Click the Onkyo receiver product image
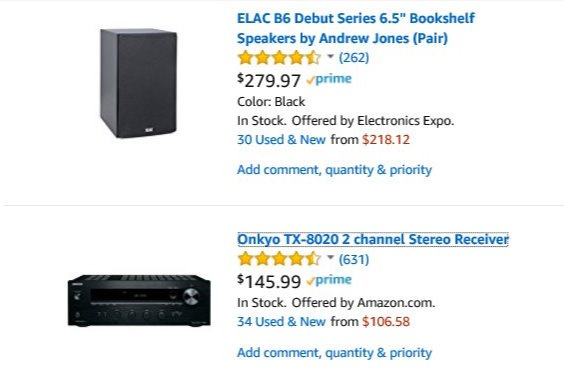Image resolution: width=564 pixels, height=378 pixels. [139, 301]
